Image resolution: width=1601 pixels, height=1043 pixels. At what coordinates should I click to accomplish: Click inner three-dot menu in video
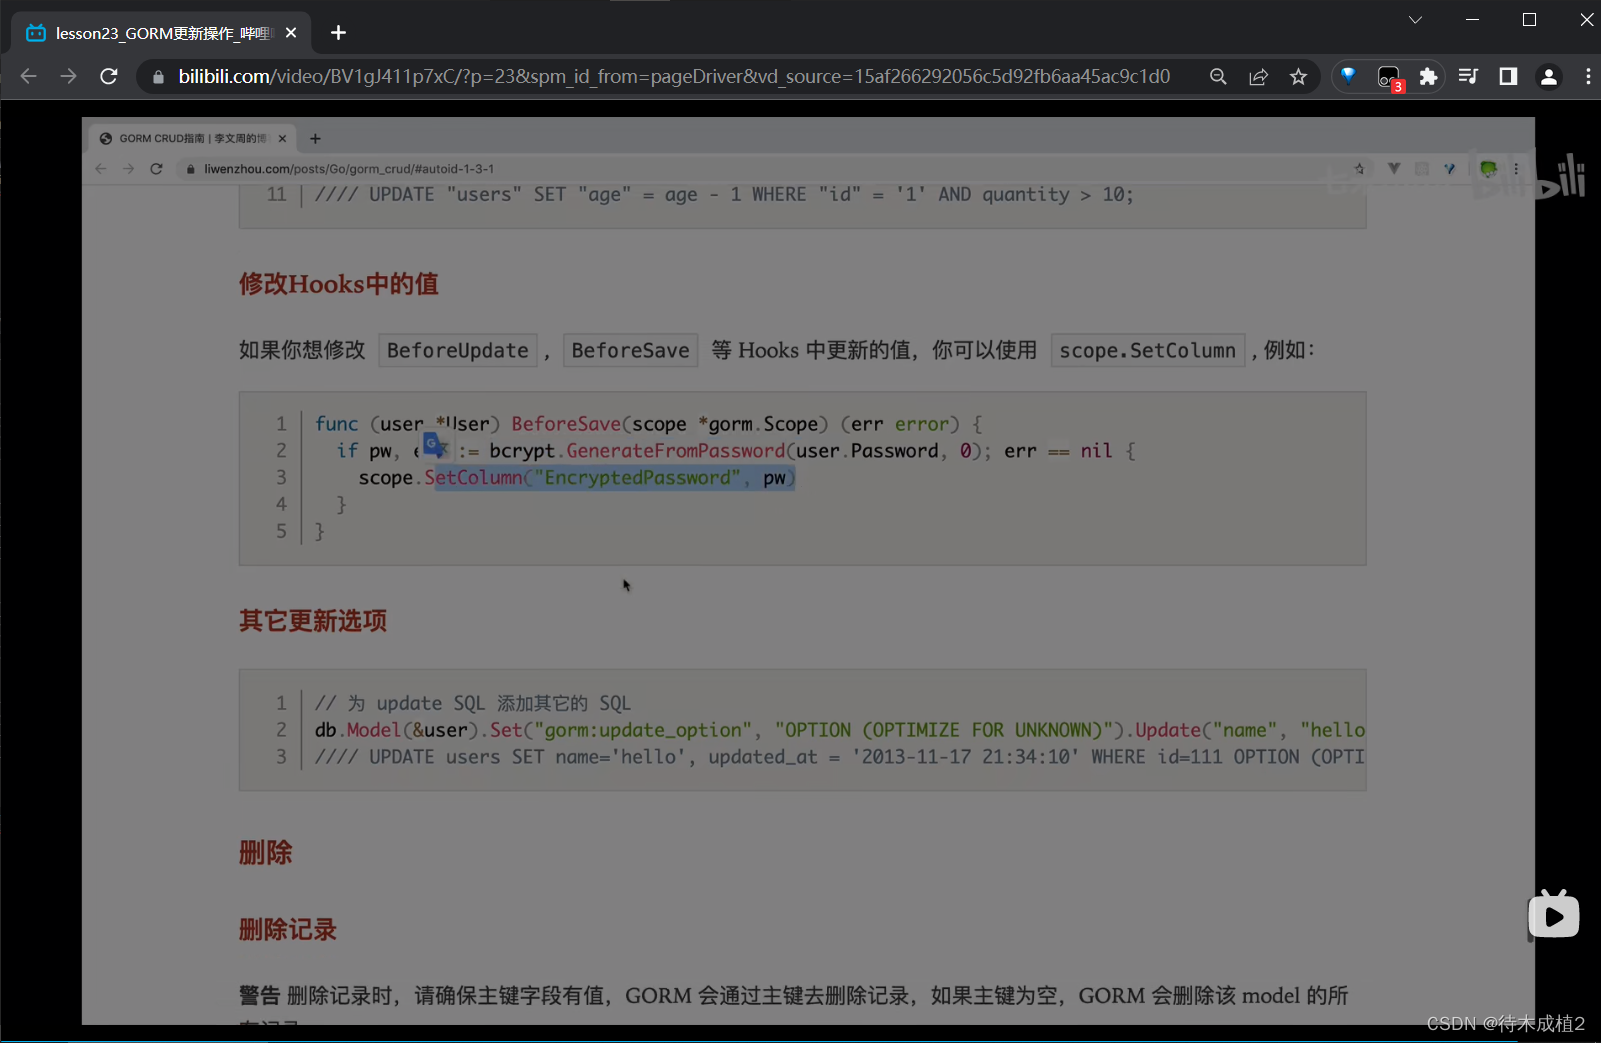1516,169
